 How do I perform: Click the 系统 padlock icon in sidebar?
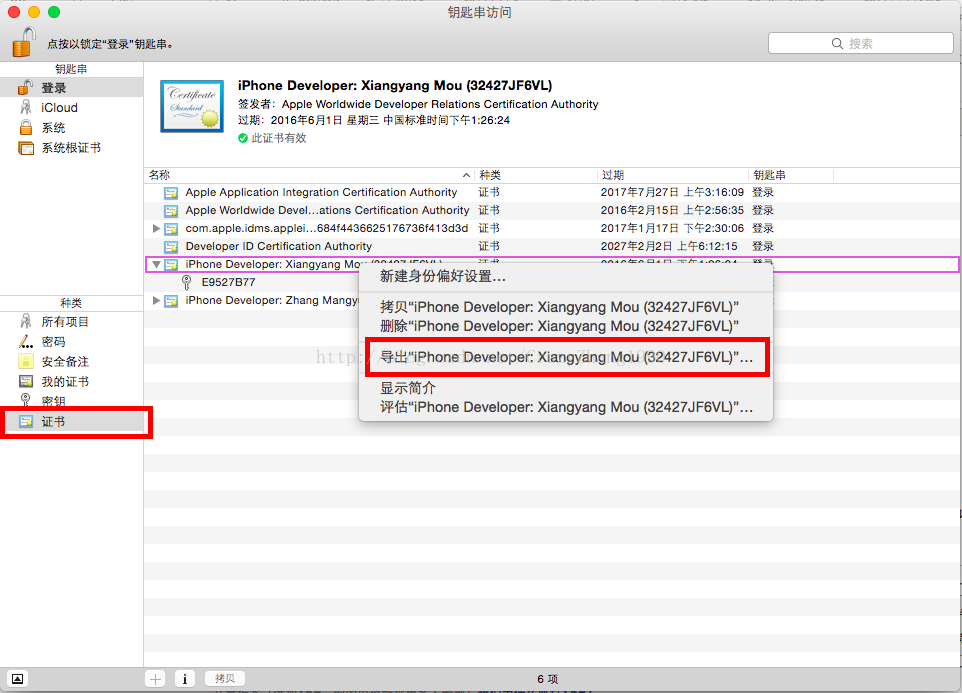click(26, 128)
